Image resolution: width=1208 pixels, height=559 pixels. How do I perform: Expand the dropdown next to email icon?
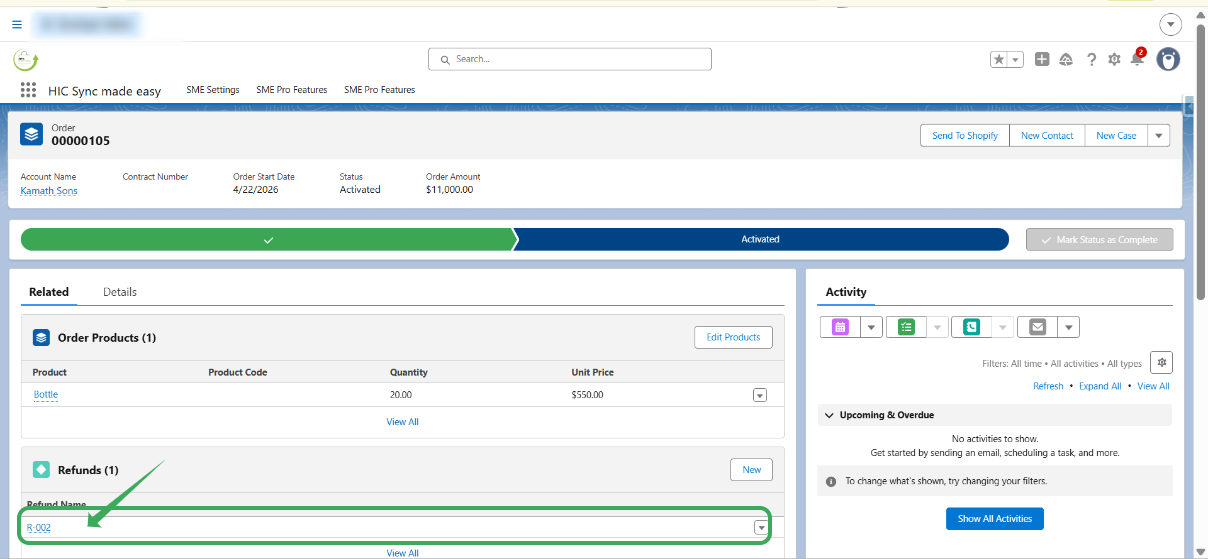tap(1068, 327)
